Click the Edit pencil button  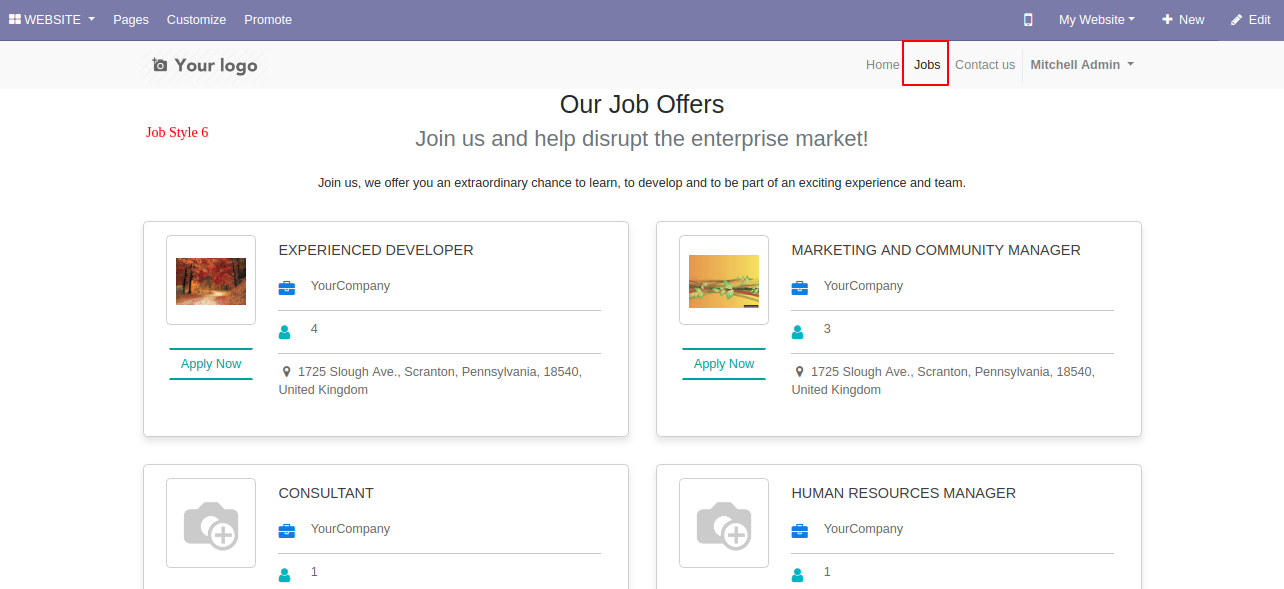(x=1250, y=20)
